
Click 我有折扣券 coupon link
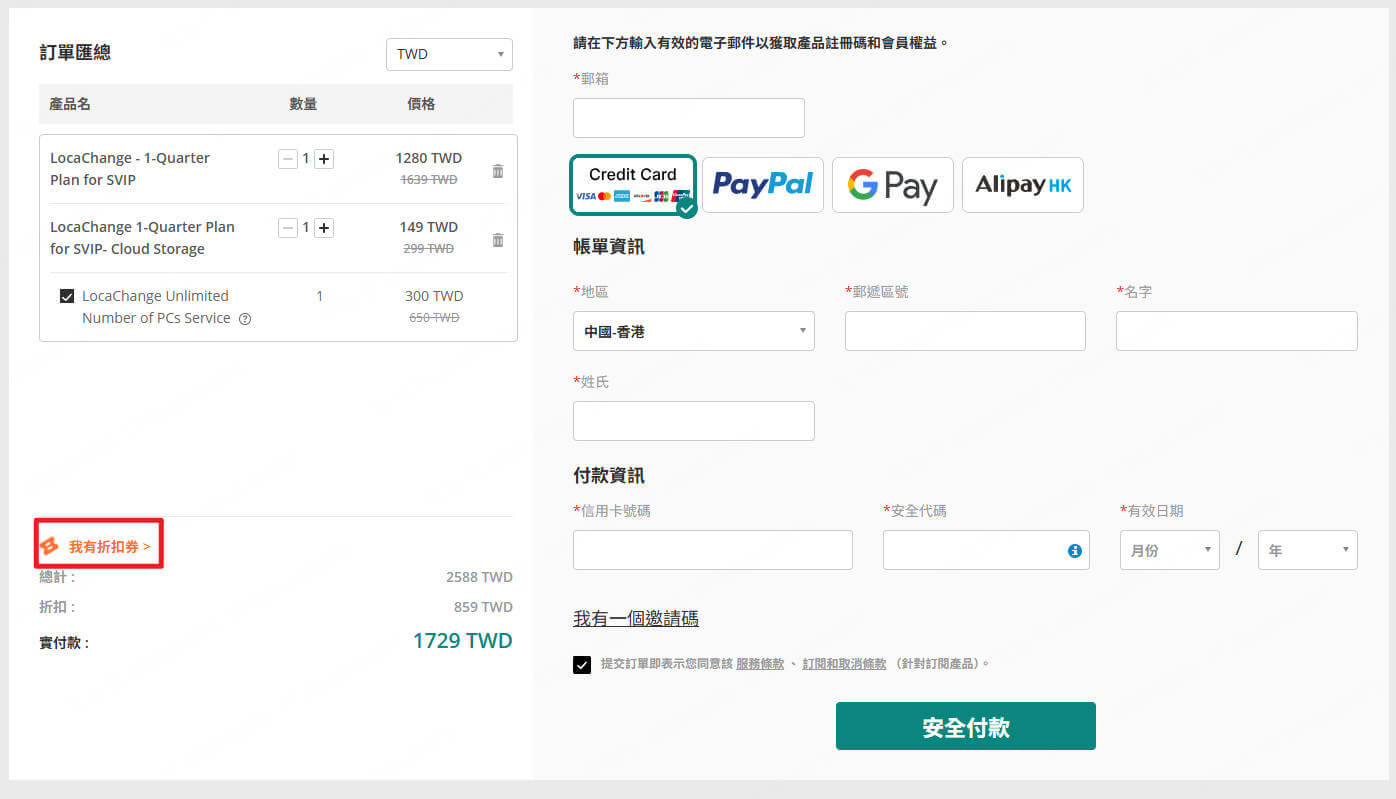click(109, 547)
